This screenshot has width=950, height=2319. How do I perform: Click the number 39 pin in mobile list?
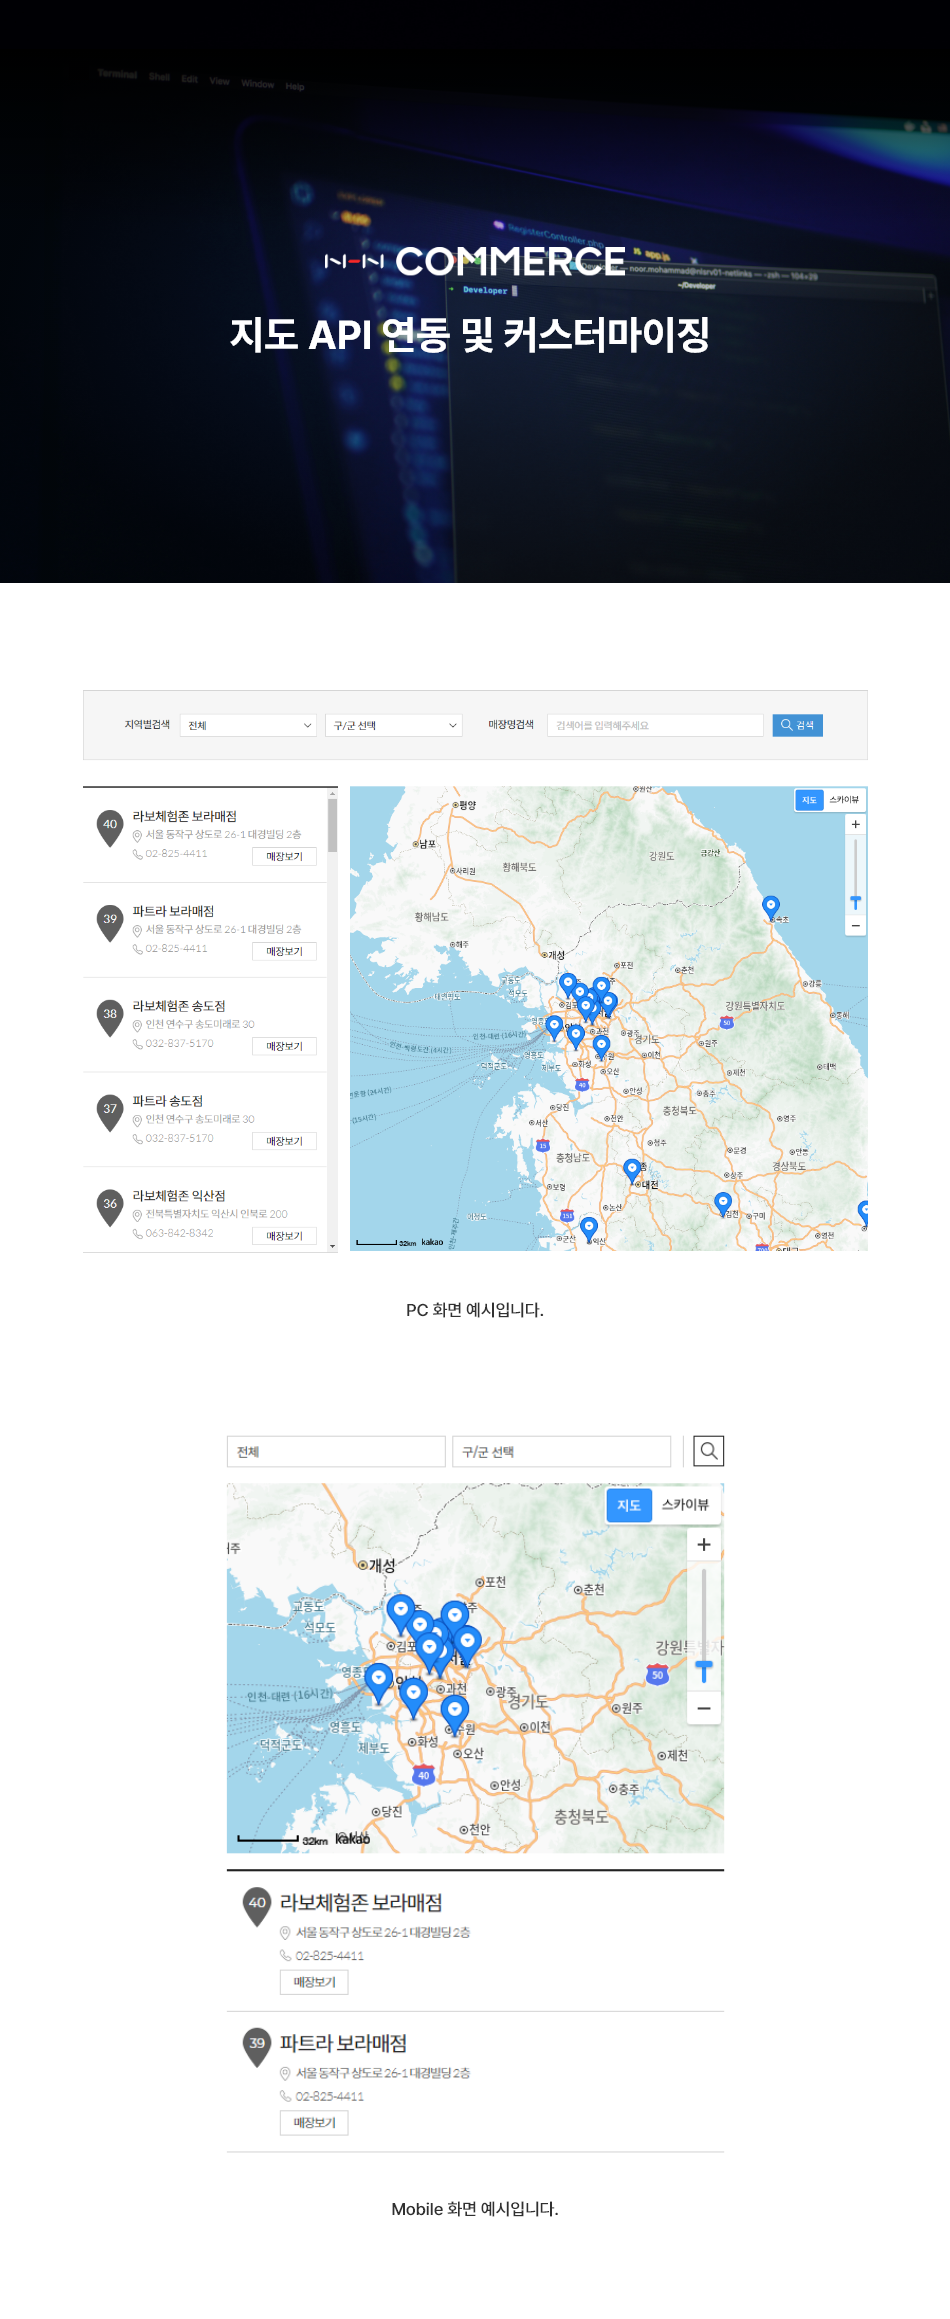[x=257, y=2045]
